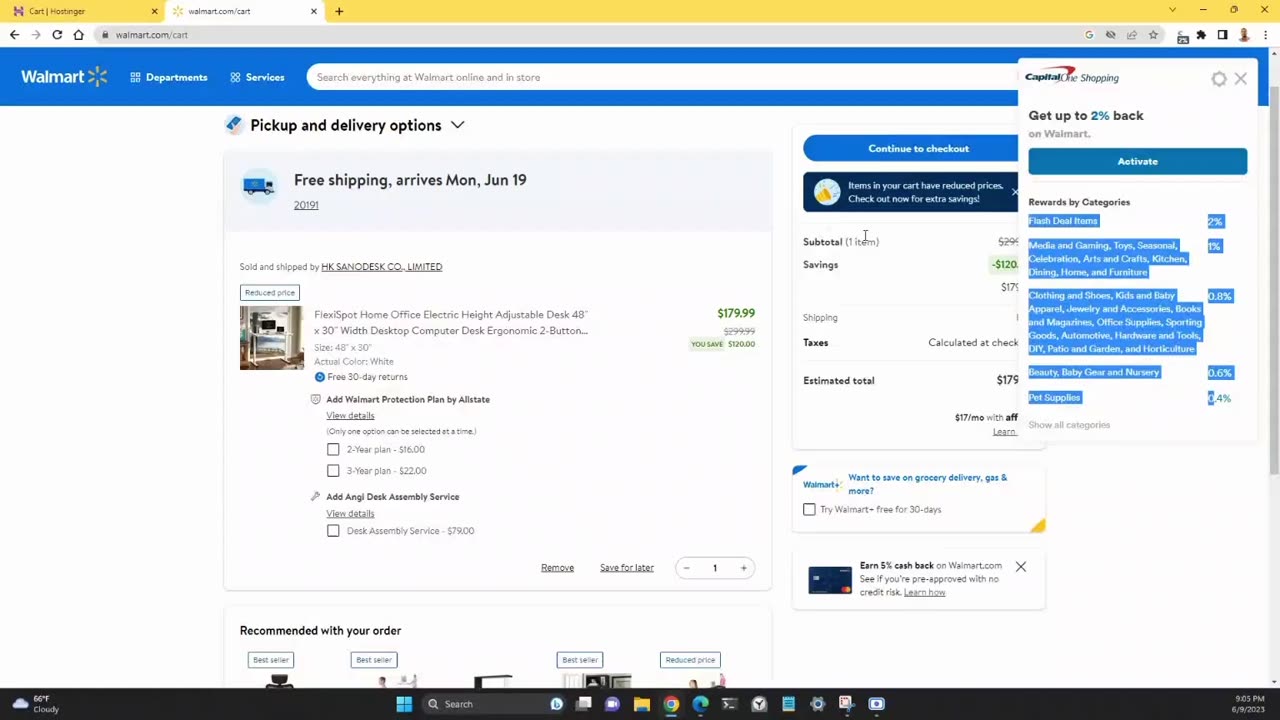
Task: Increase desk quantity with plus button
Action: point(743,568)
